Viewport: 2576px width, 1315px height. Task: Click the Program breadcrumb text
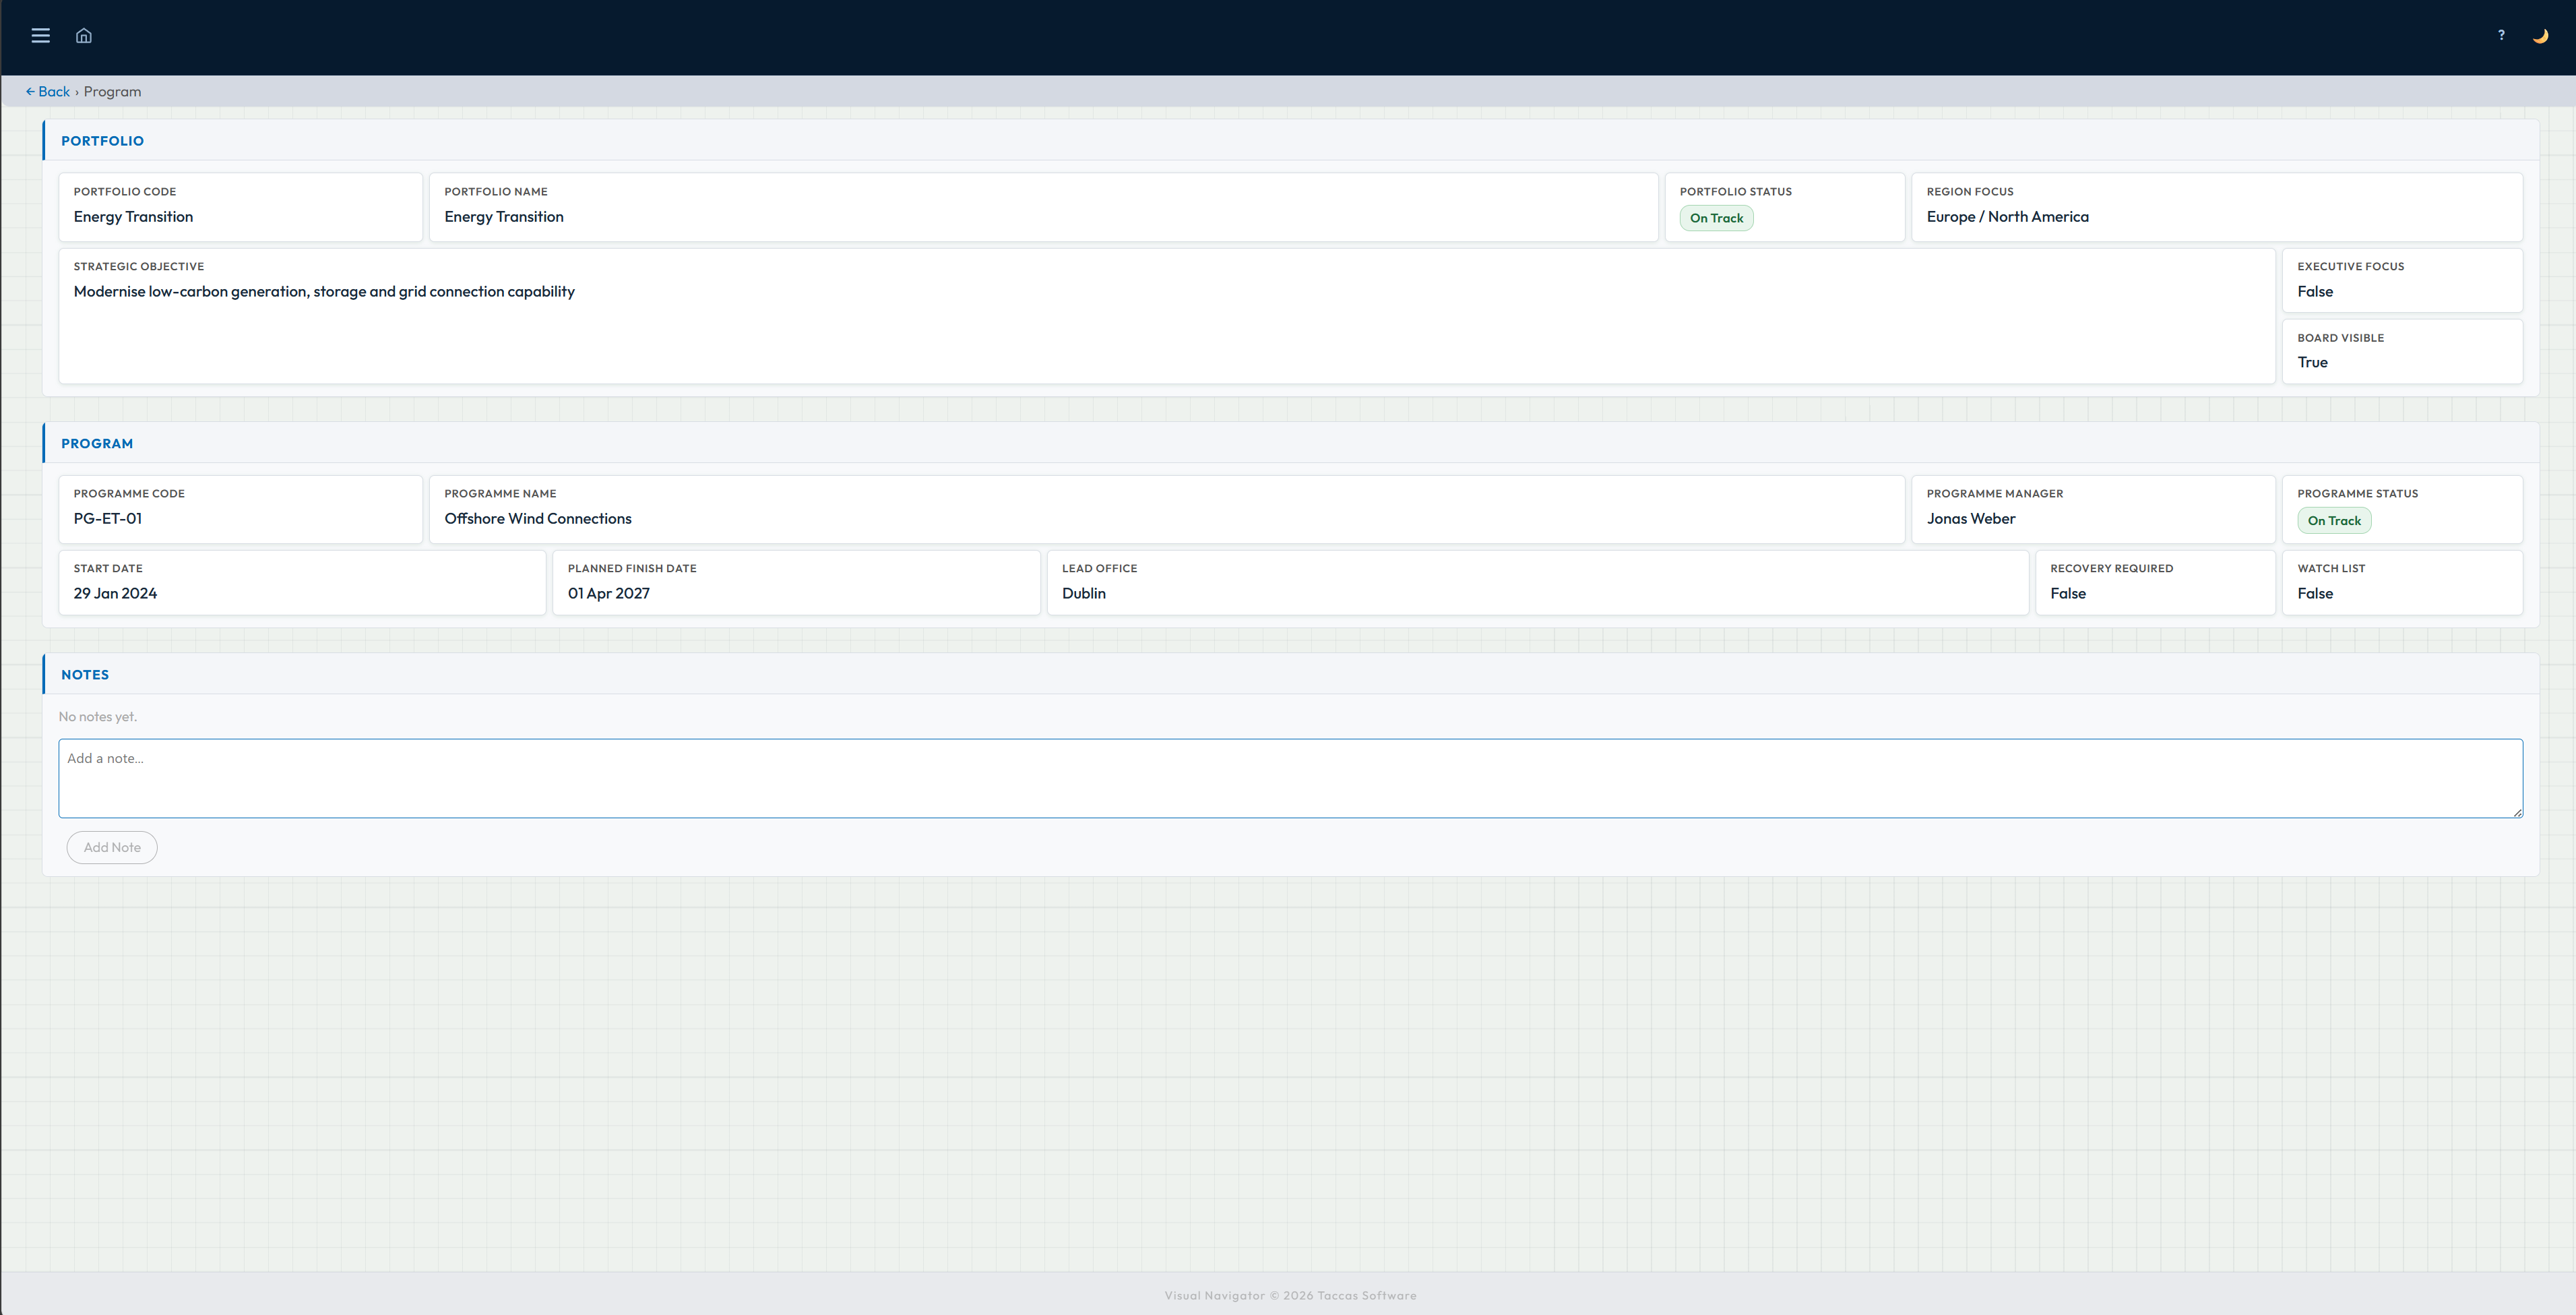coord(112,91)
